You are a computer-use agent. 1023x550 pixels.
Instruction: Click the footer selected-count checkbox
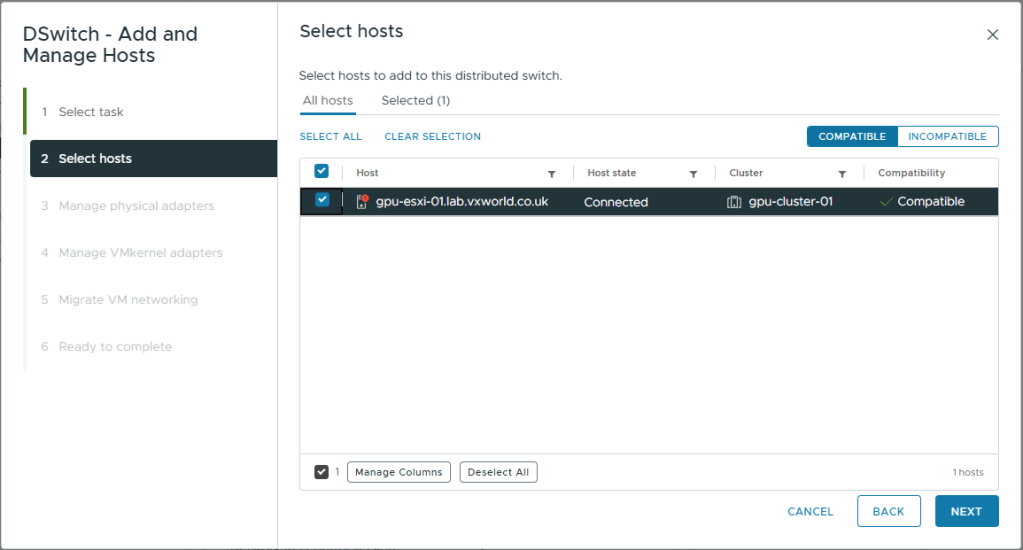[321, 472]
